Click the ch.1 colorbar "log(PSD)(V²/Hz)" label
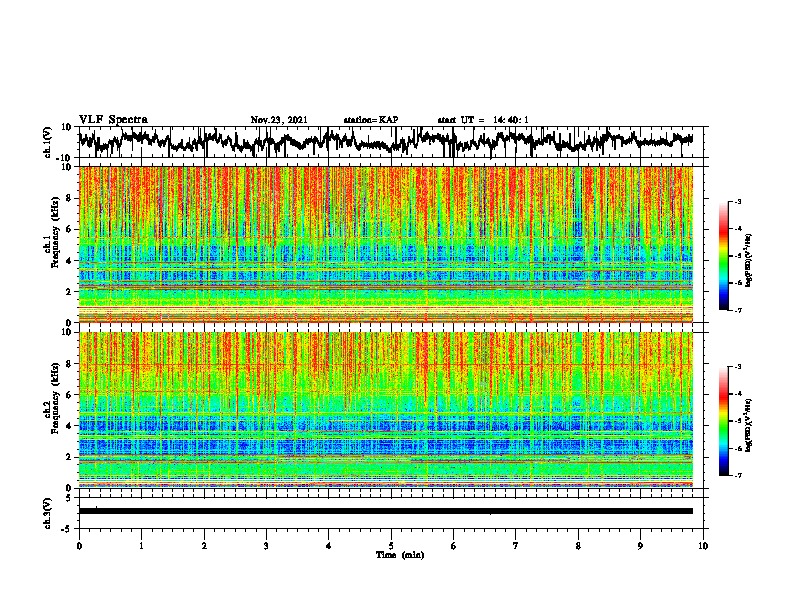The height and width of the screenshot is (612, 792). point(748,260)
